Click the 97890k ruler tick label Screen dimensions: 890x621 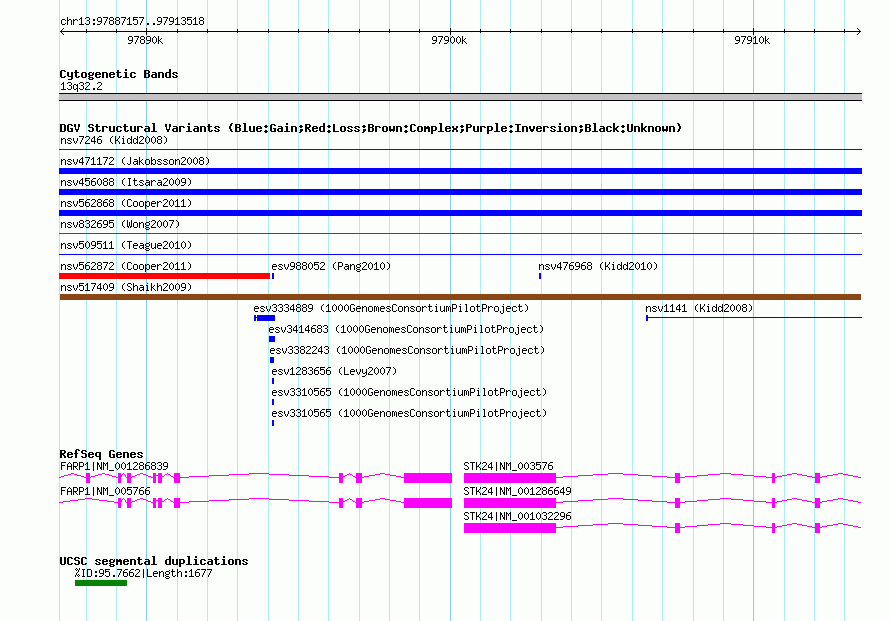pos(145,40)
